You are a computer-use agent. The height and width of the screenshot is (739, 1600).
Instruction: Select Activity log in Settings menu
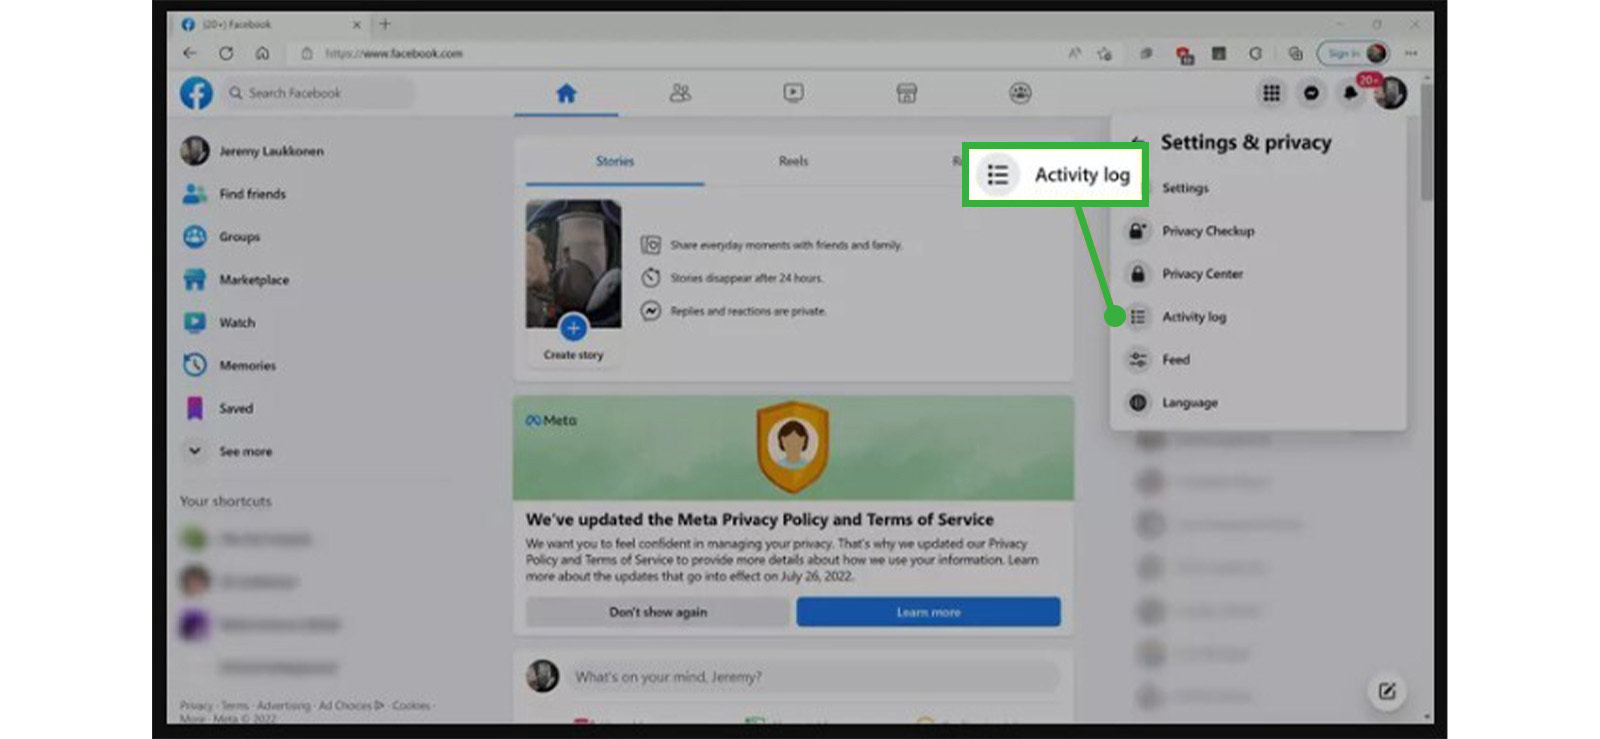(x=1193, y=317)
